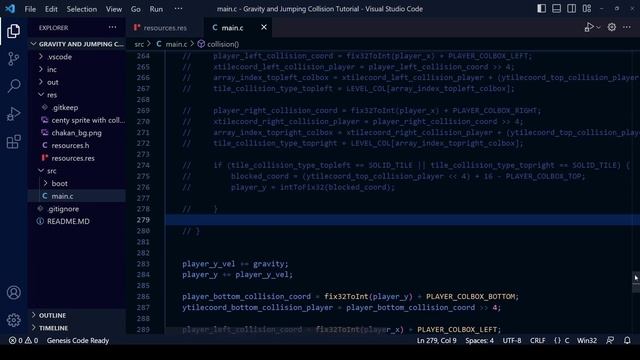Change indentation via Spaces: 4
Image resolution: width=640 pixels, height=360 pixels.
coord(479,340)
